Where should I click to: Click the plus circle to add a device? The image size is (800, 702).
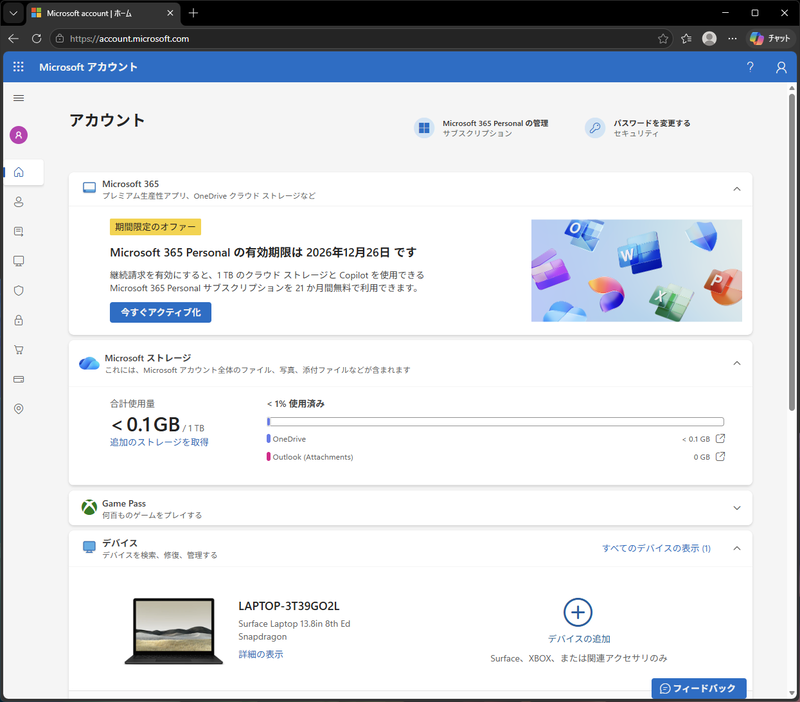click(578, 612)
